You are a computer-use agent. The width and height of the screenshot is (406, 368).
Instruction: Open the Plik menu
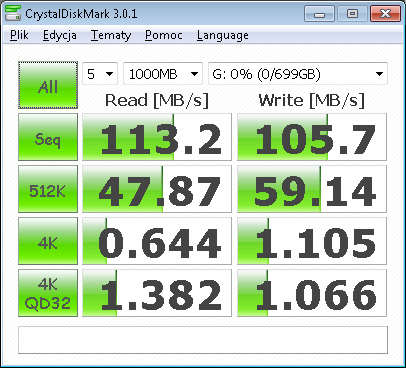tap(19, 35)
